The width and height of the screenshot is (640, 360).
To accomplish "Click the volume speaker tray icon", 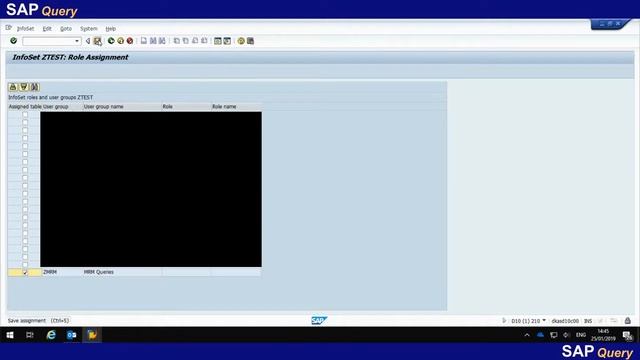I will point(566,335).
